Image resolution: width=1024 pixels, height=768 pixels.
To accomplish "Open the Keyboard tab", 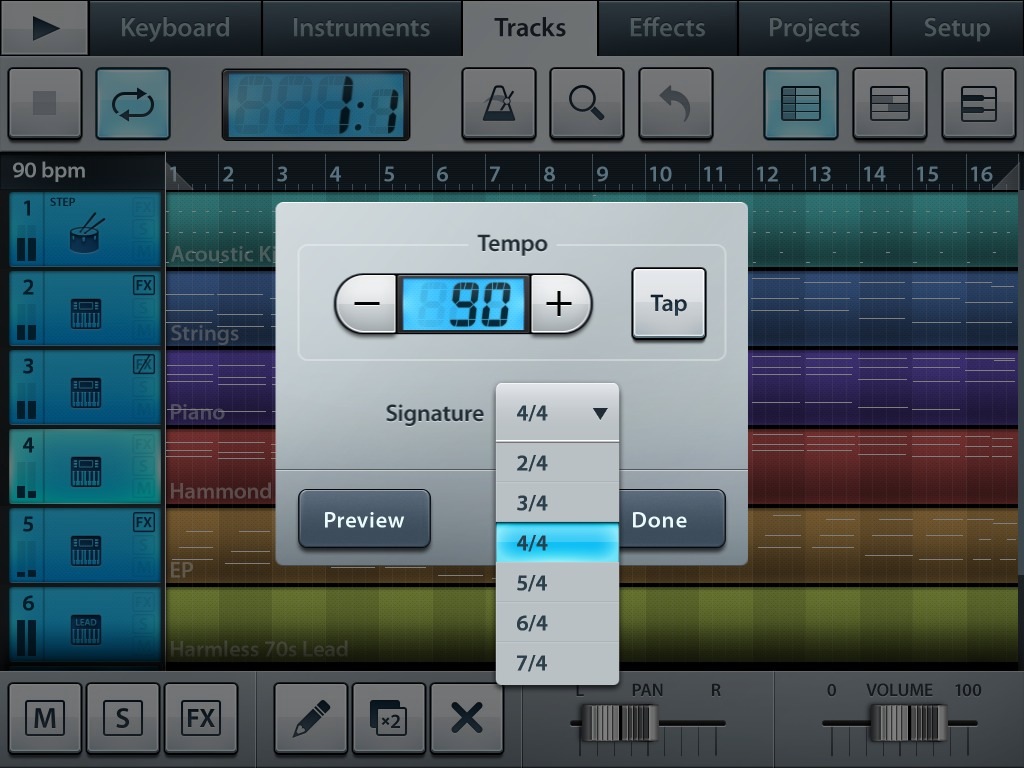I will pyautogui.click(x=175, y=27).
